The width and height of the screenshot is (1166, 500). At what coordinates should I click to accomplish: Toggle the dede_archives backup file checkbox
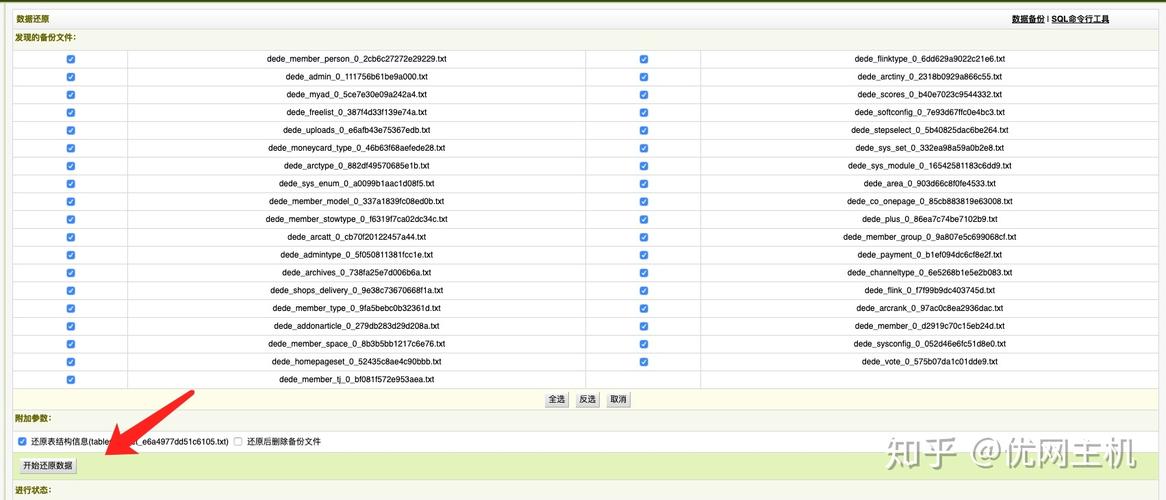click(70, 272)
